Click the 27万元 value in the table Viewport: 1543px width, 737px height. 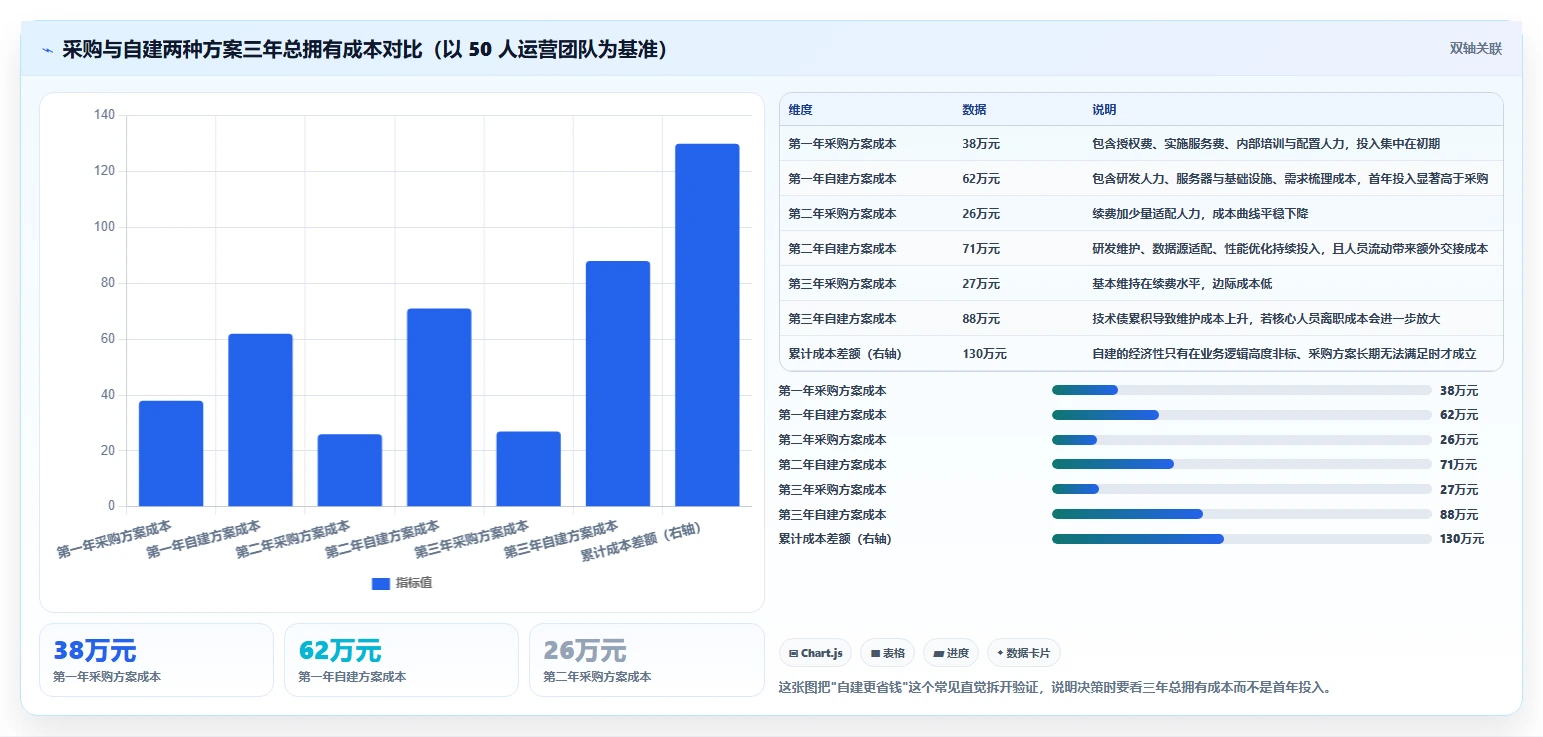981,284
